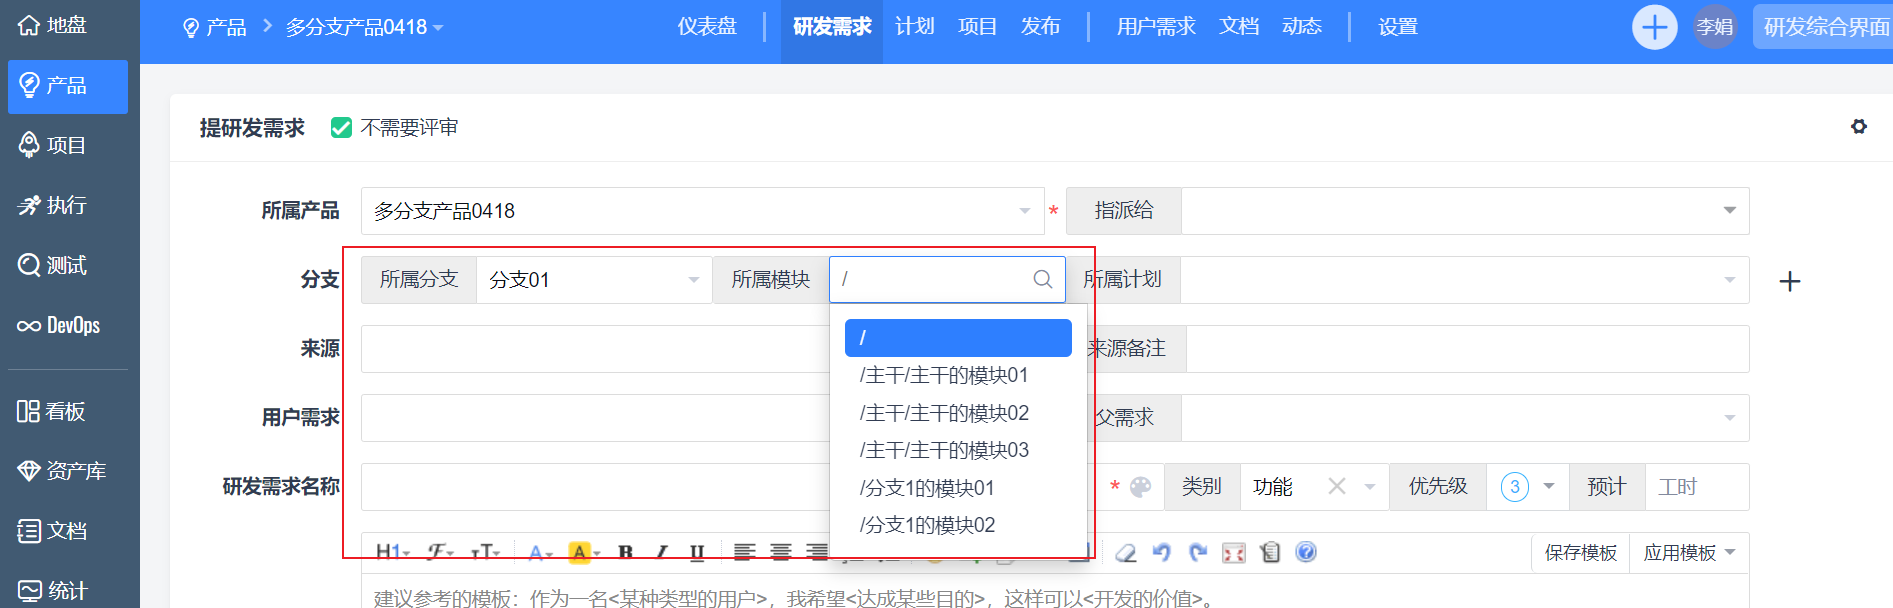
Task: Select the highlighted '/' module option
Action: coord(958,338)
